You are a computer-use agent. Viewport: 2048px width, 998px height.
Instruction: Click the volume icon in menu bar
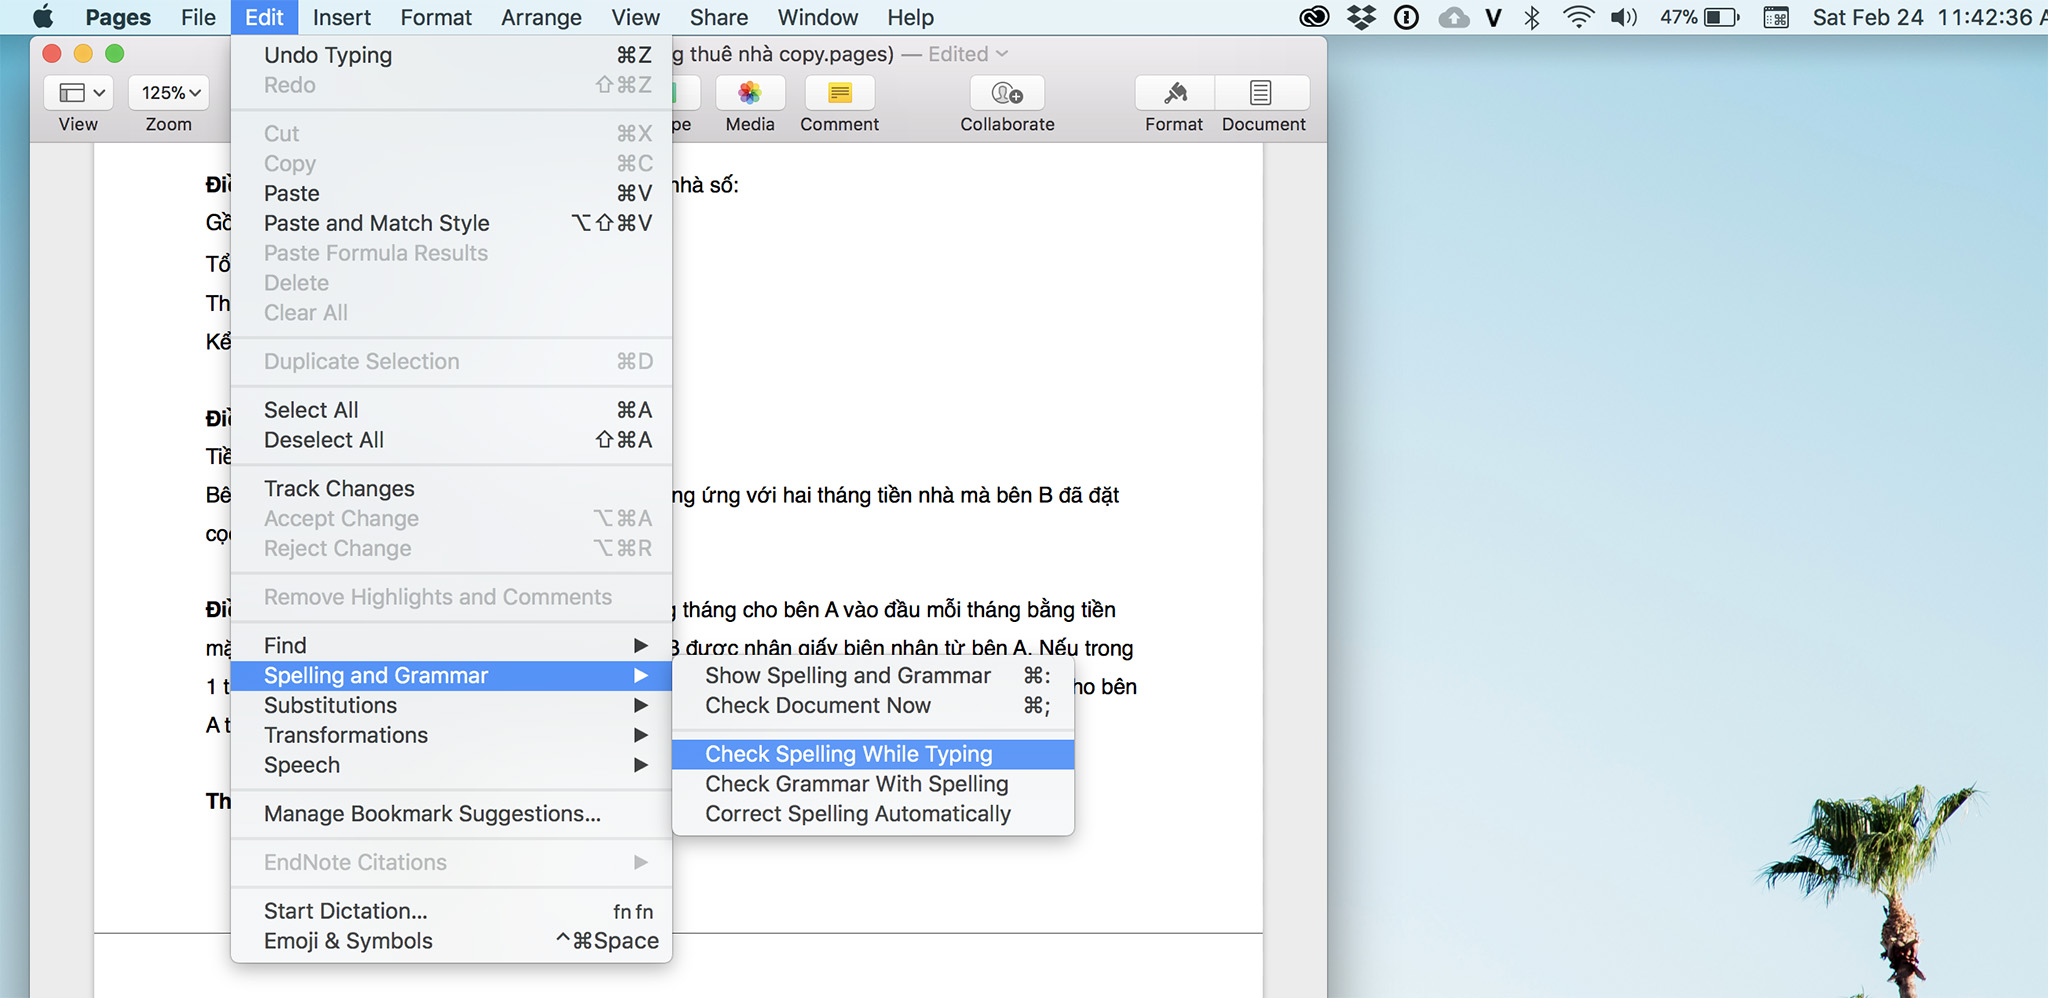click(x=1623, y=17)
